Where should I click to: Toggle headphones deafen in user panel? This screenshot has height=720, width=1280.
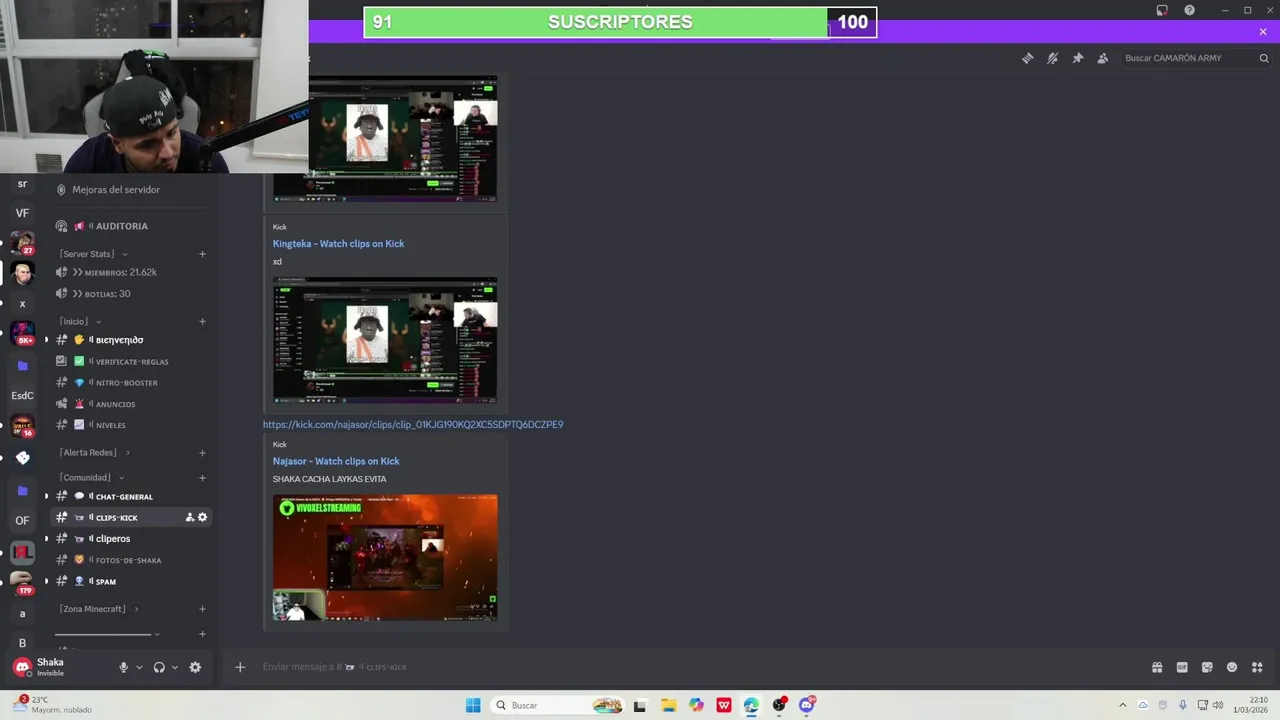tap(159, 667)
